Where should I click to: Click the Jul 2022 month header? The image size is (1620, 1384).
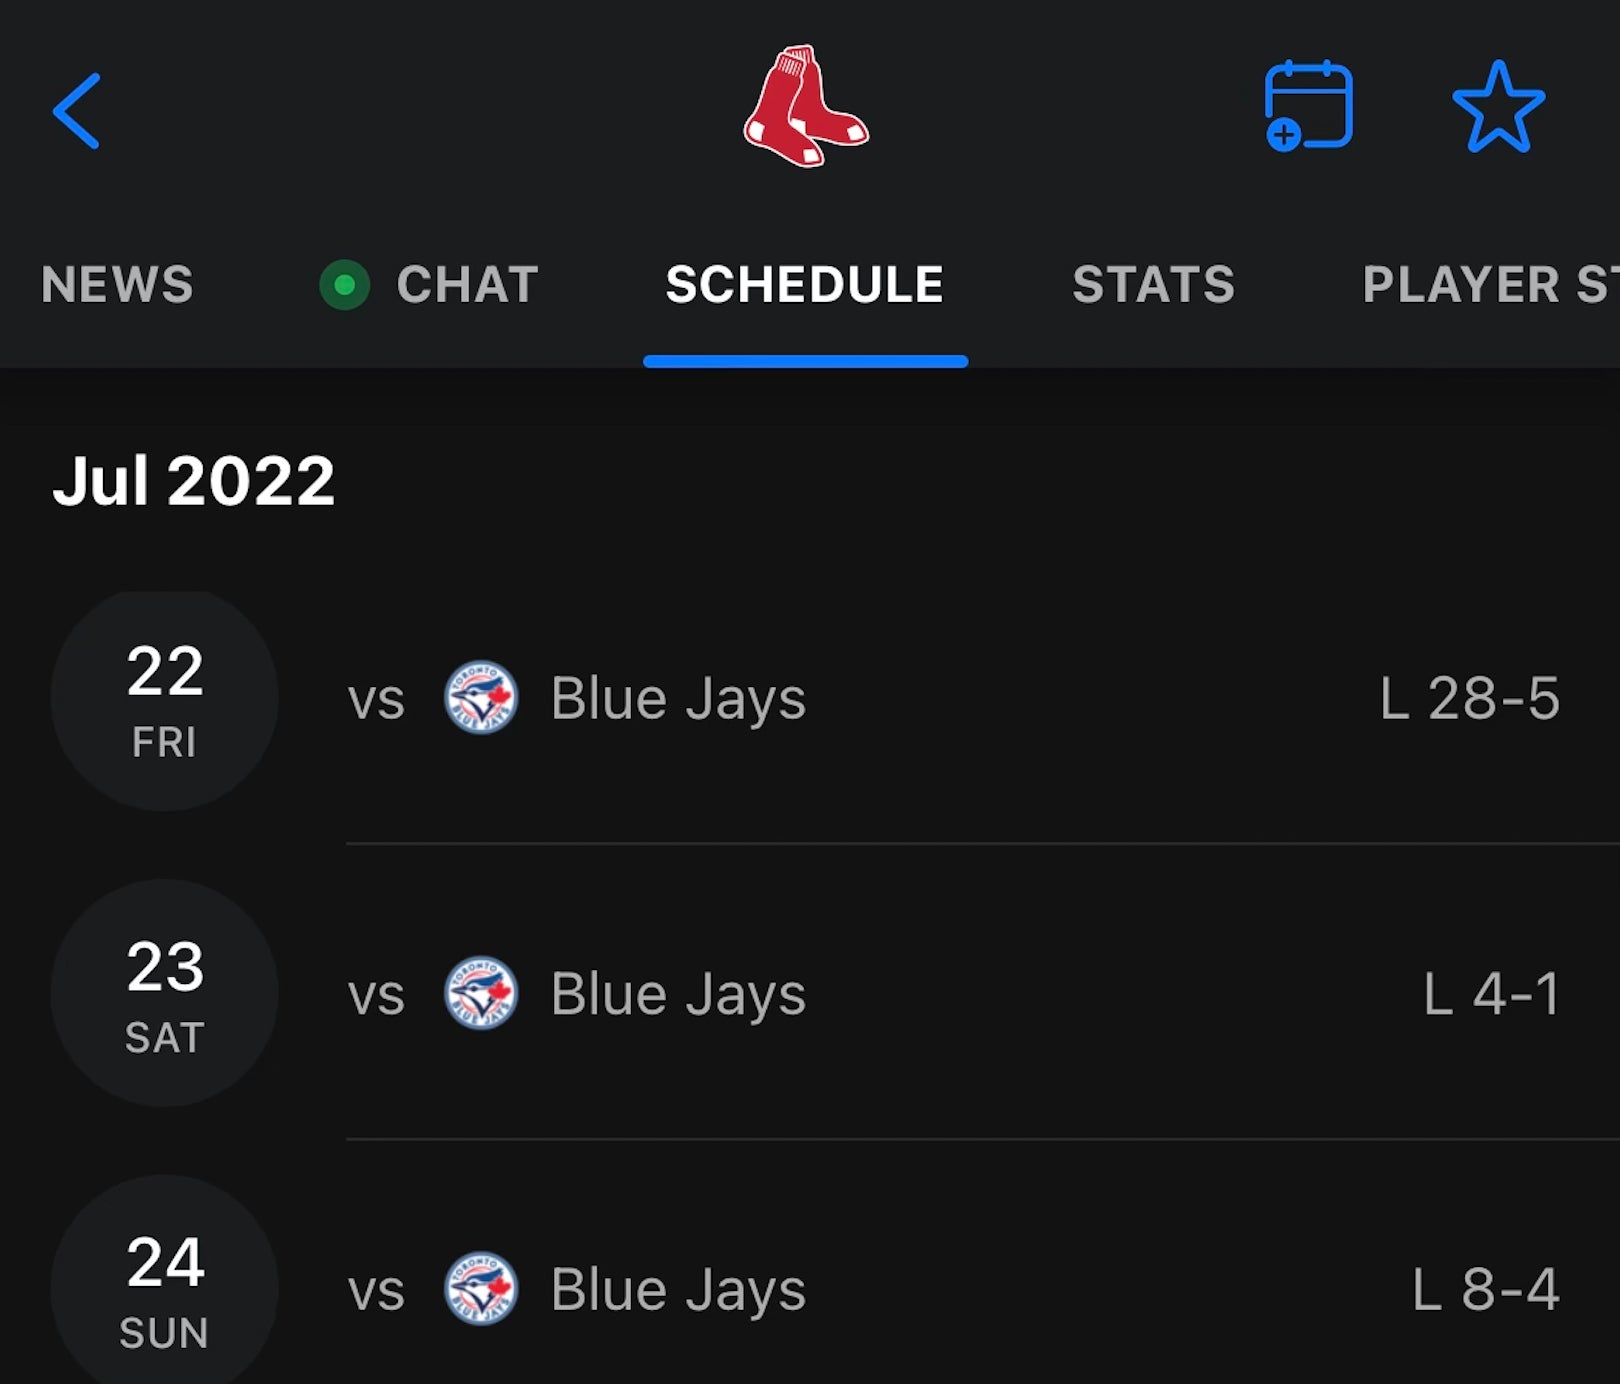[x=194, y=481]
